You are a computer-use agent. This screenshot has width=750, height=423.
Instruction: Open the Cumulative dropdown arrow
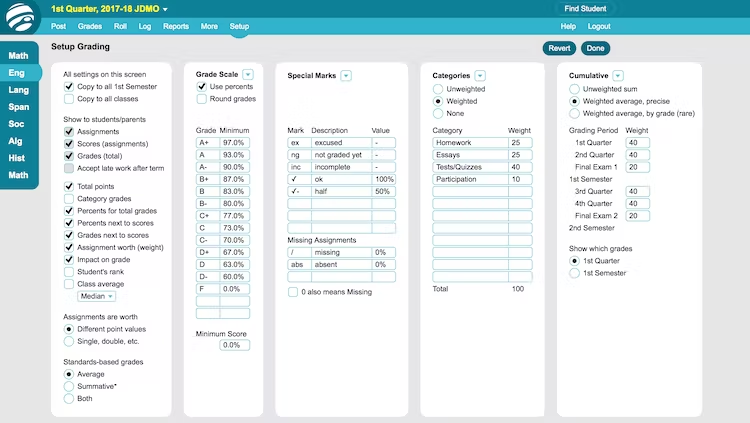click(618, 75)
